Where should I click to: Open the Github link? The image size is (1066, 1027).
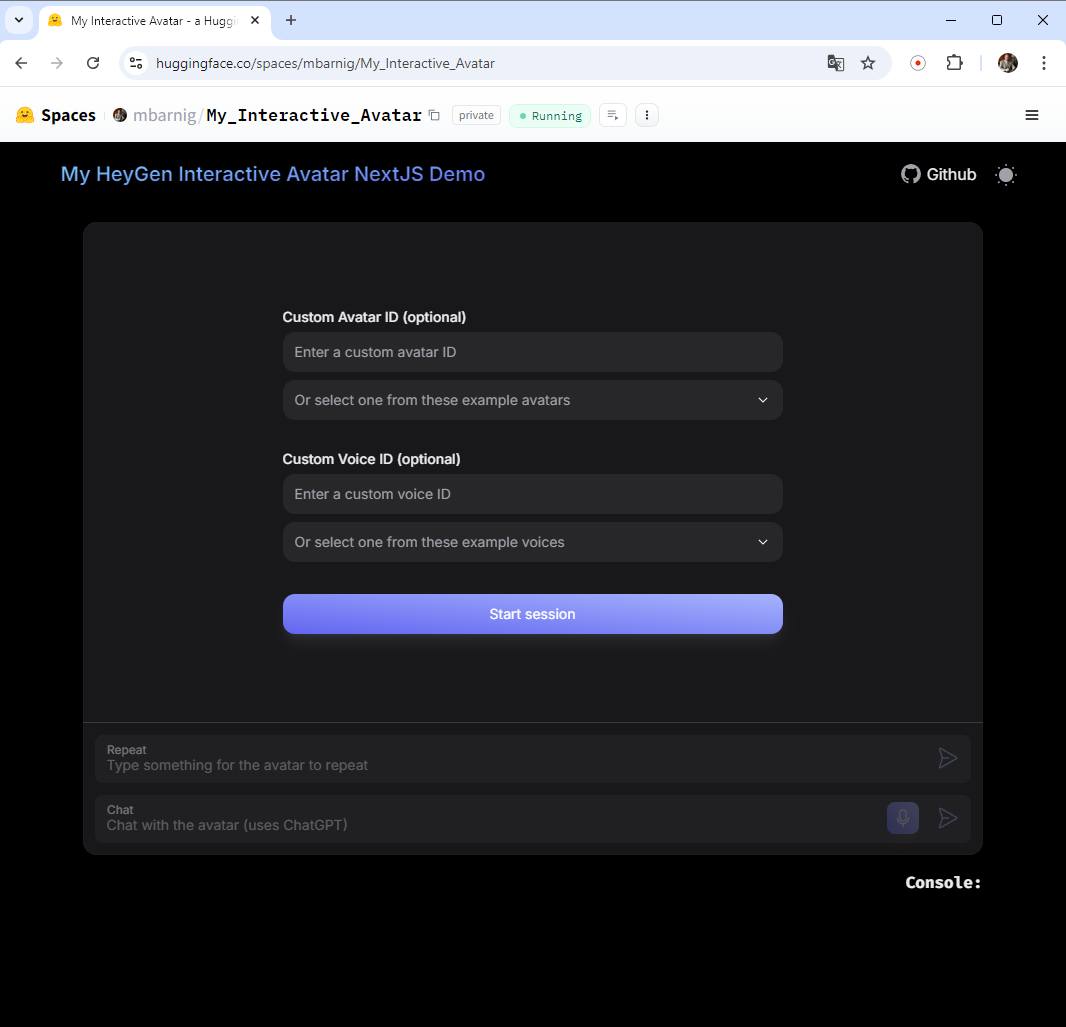point(939,175)
